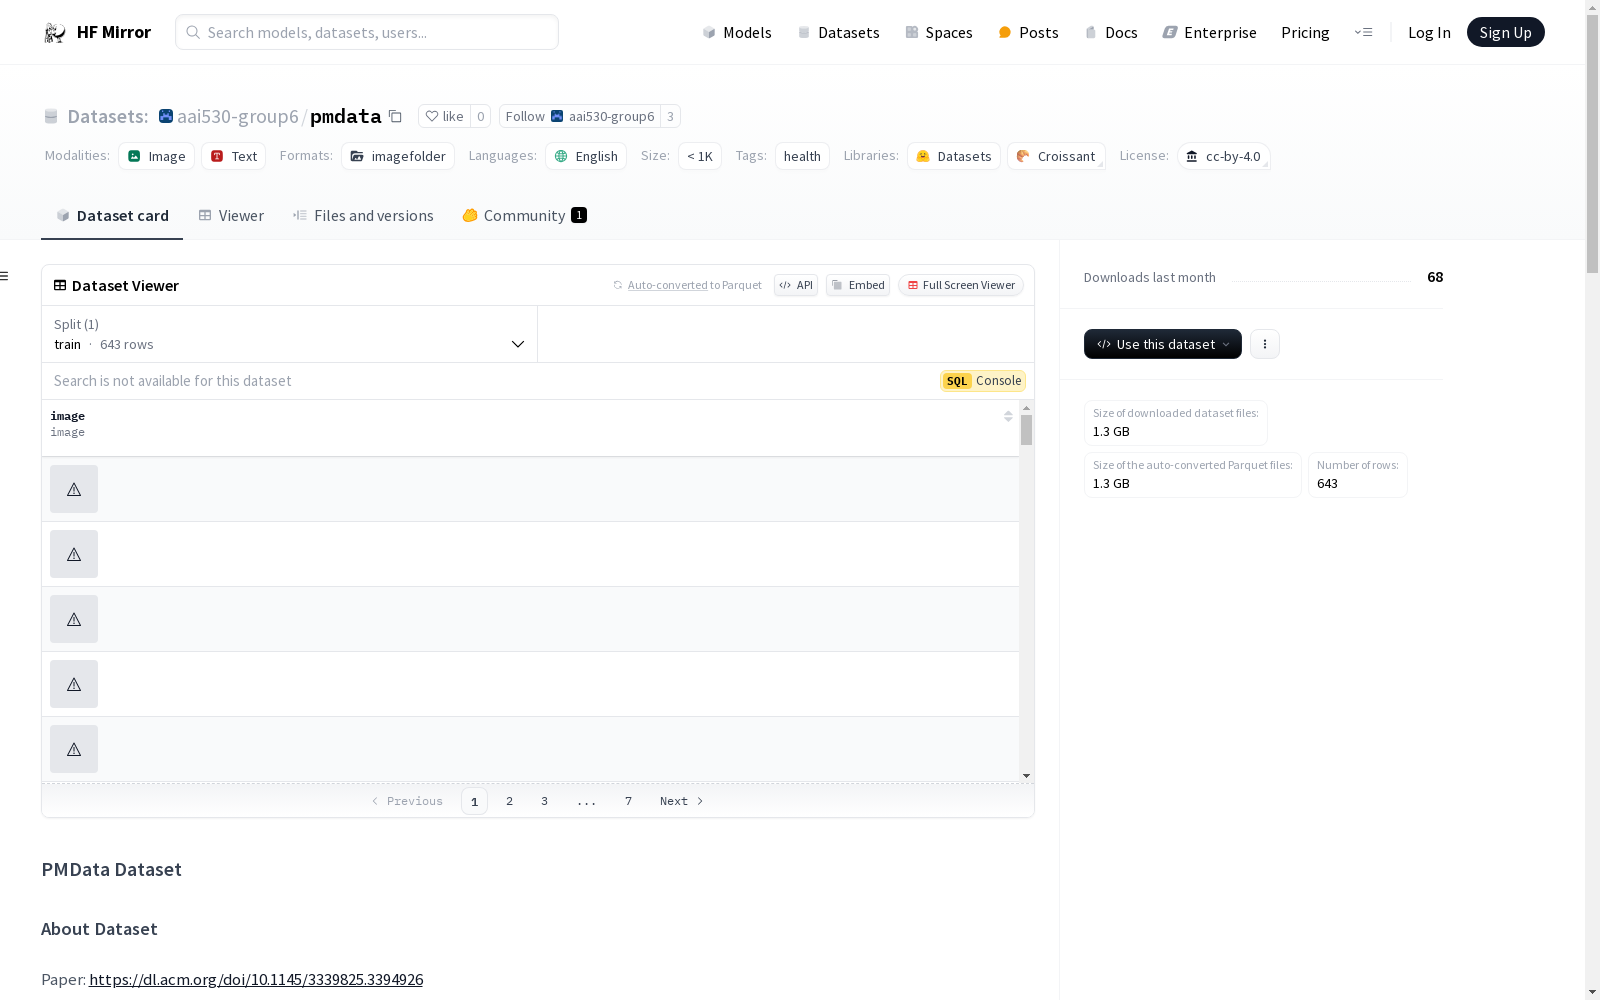Click the viewer table scrollbar down arrow
Viewport: 1600px width, 1000px height.
[x=1026, y=776]
